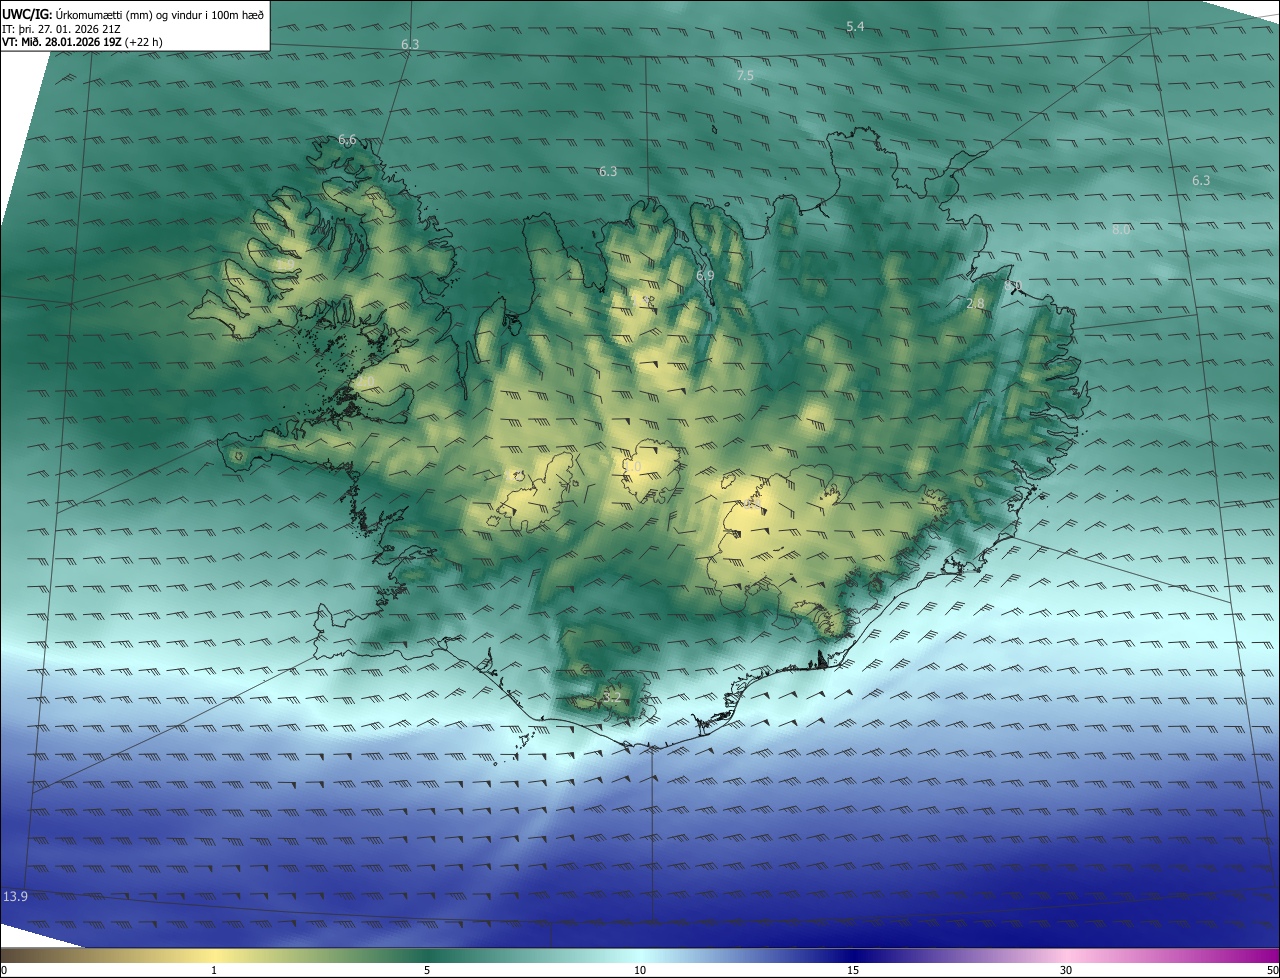Click the colour scale tick label 15

coord(853,970)
